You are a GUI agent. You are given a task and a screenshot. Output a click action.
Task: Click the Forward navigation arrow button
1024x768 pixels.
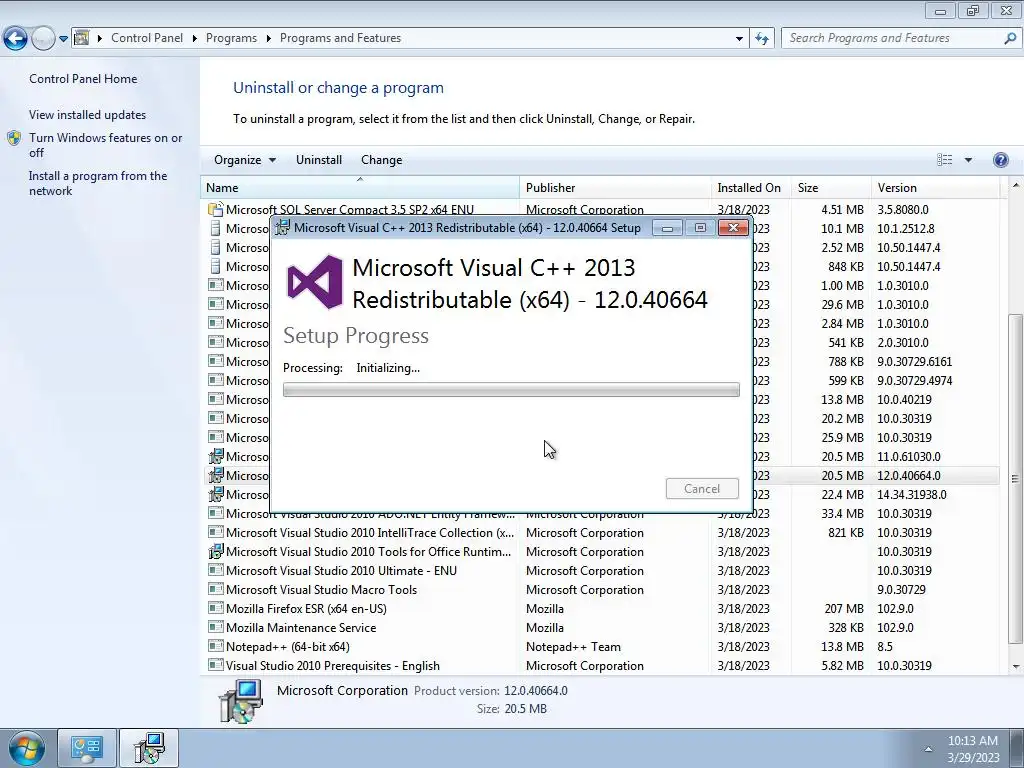[43, 38]
